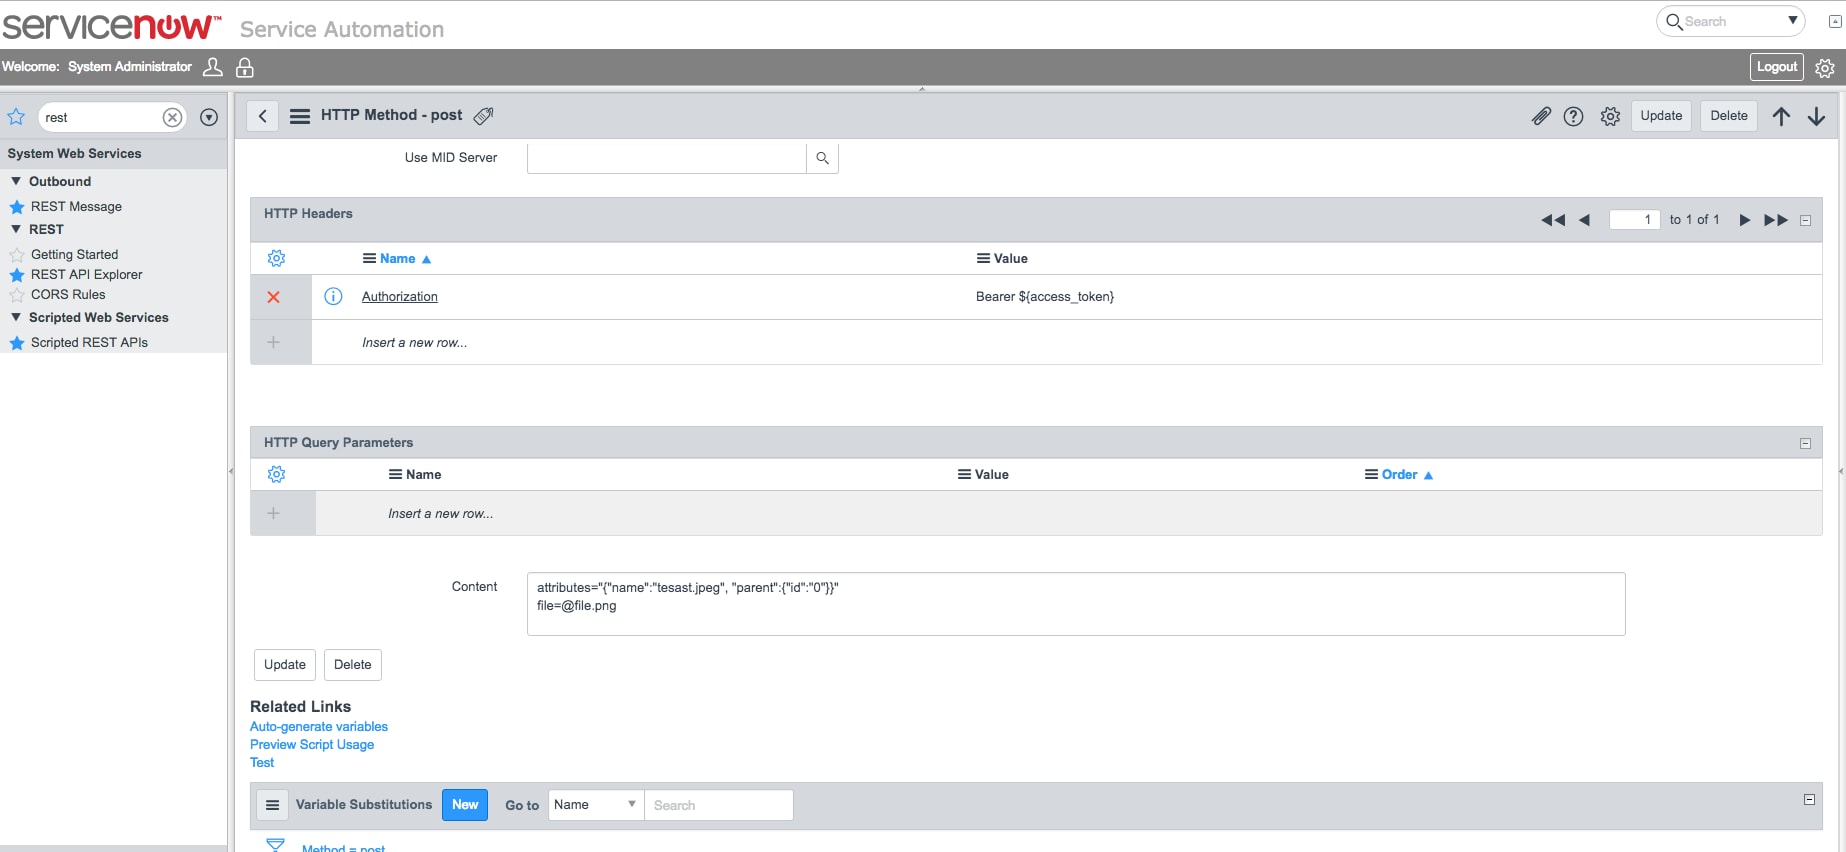
Task: Open the Go to field dropdown showing Name
Action: point(596,805)
